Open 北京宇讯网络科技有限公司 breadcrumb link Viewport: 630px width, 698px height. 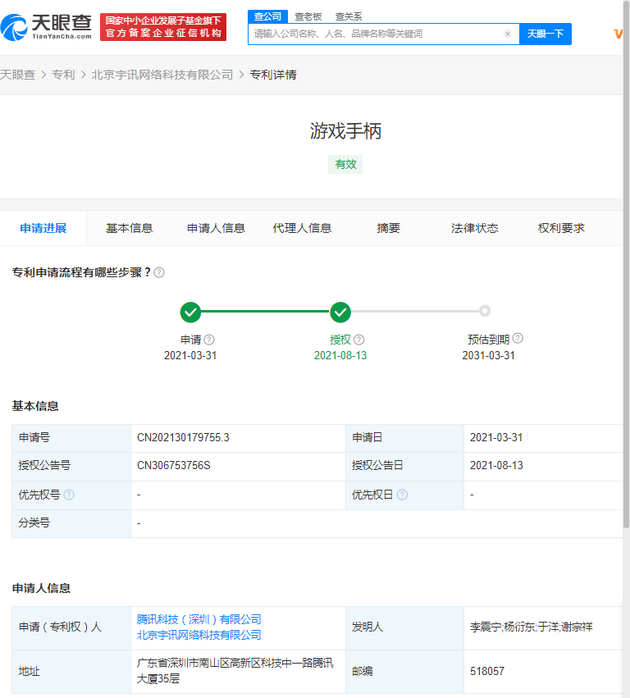[162, 75]
